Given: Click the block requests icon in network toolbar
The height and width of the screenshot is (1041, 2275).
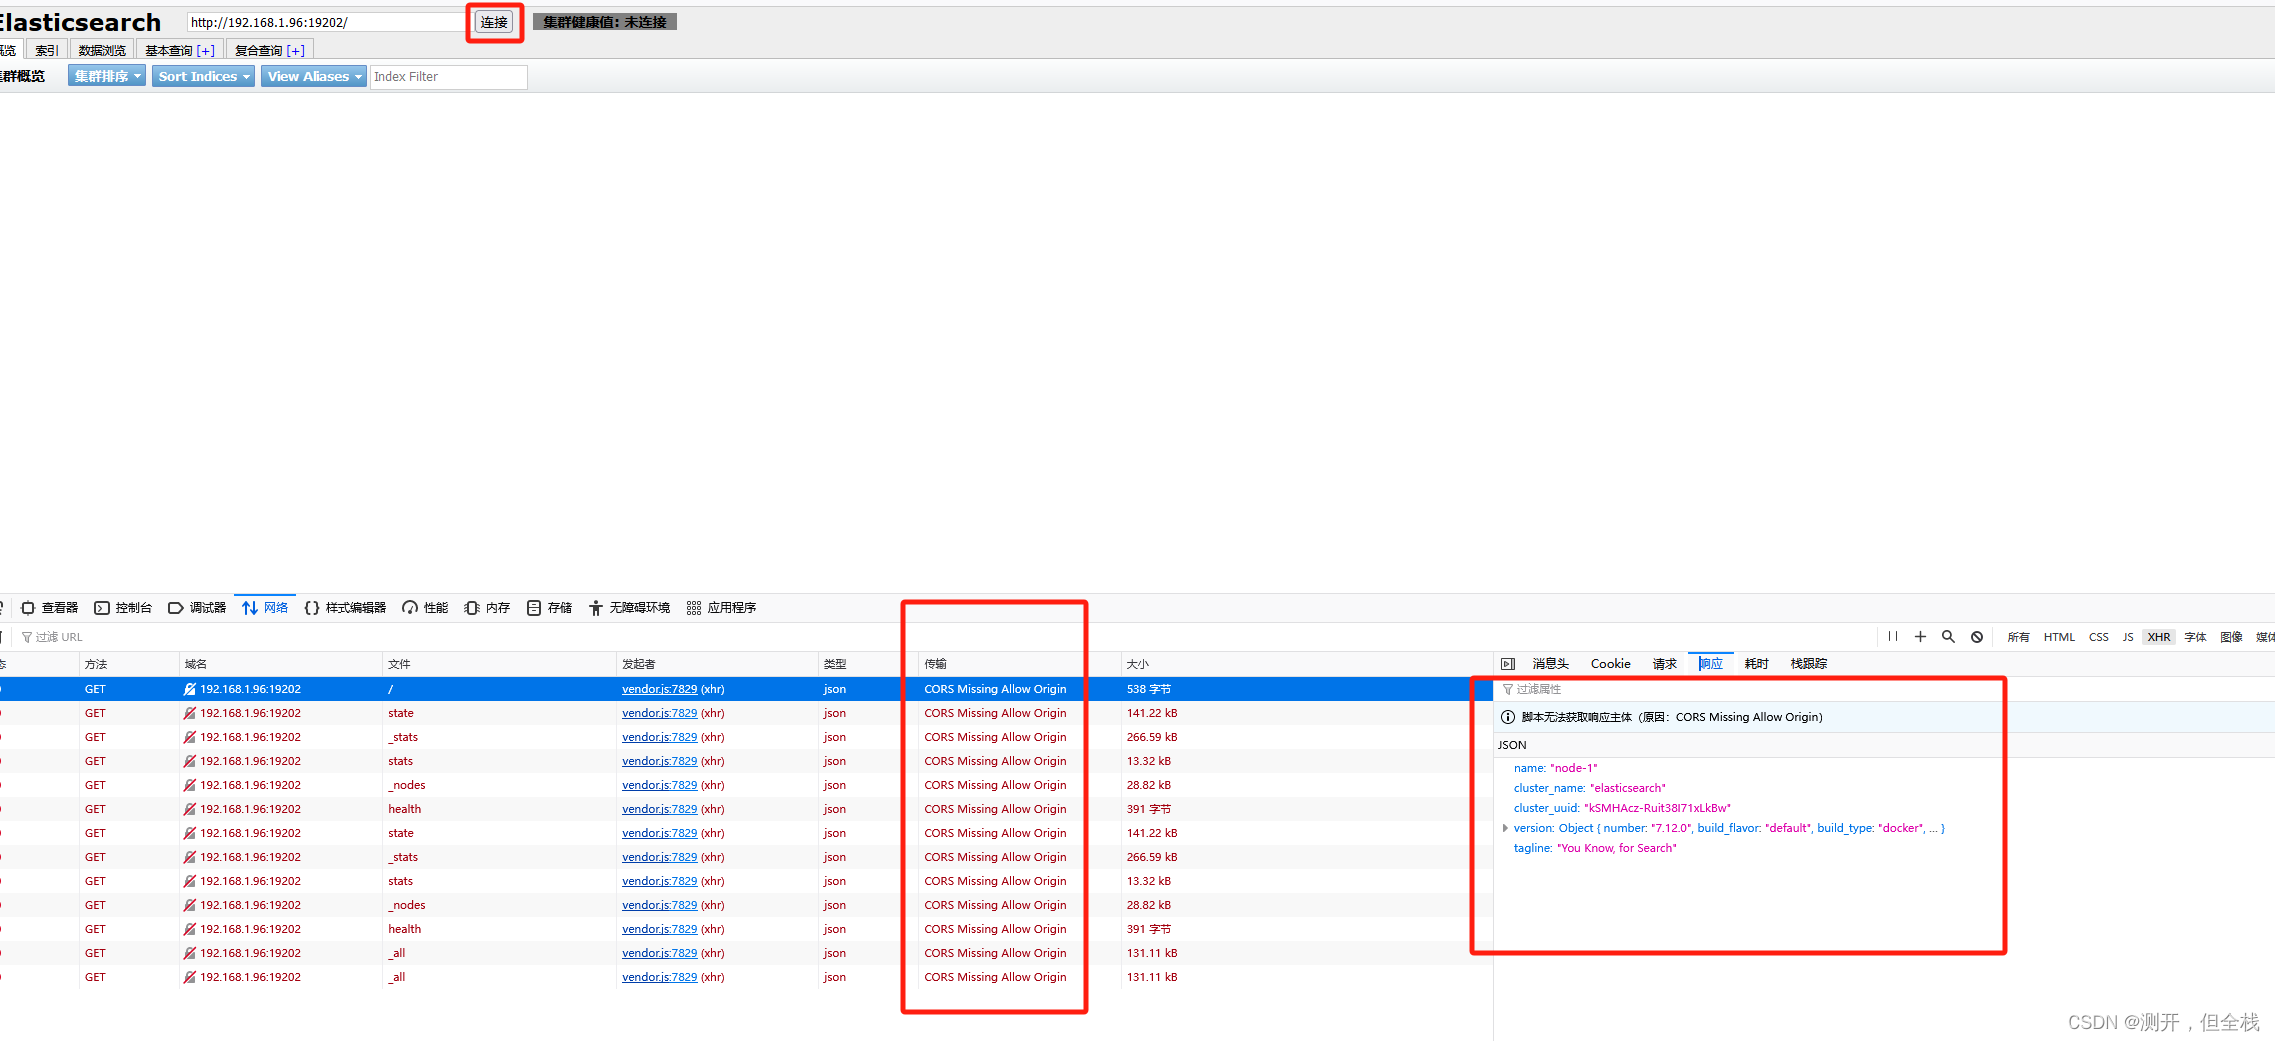Looking at the screenshot, I should (1977, 636).
